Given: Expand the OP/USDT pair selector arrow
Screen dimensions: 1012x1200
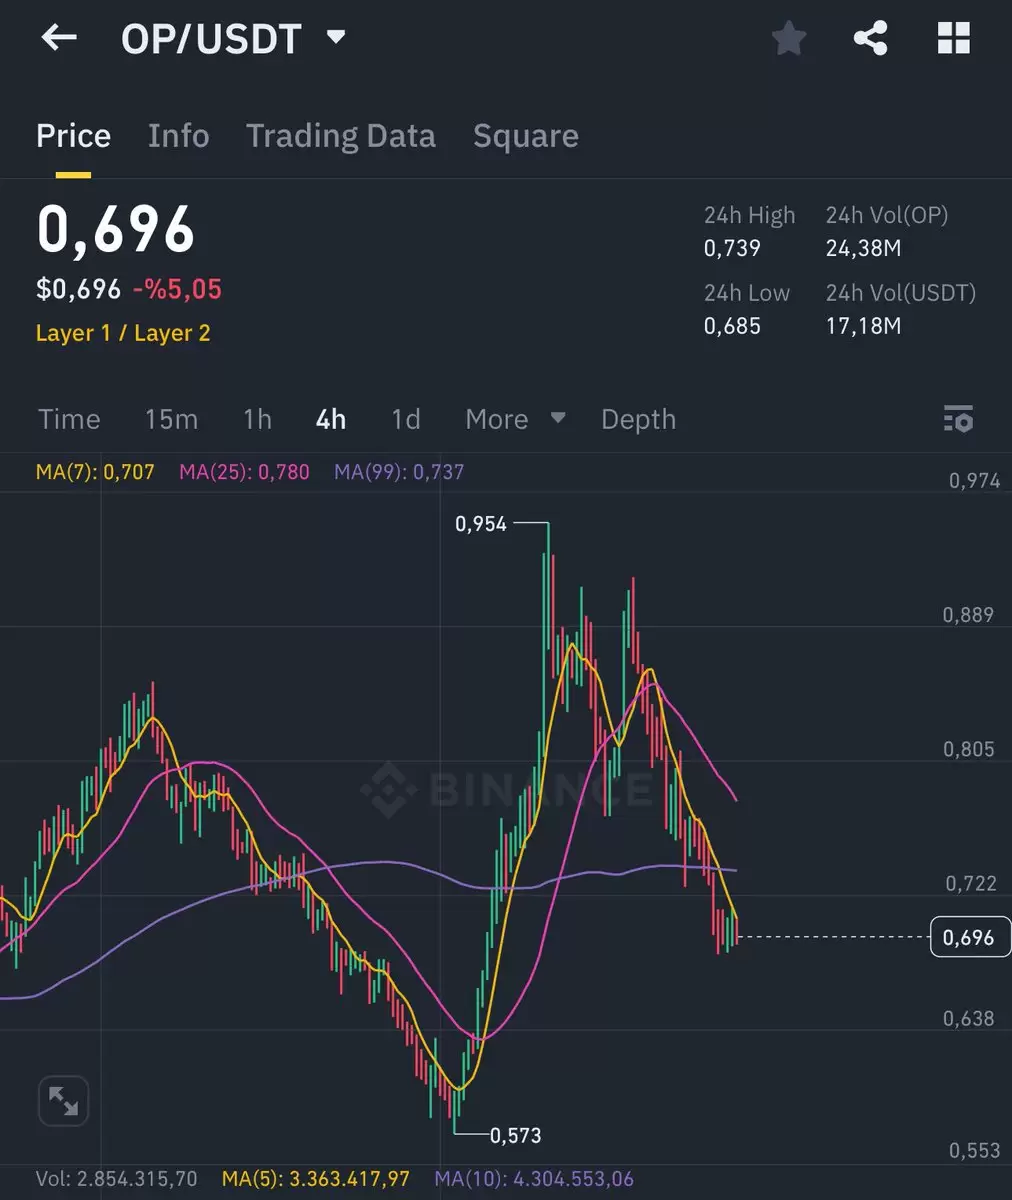Looking at the screenshot, I should 336,38.
